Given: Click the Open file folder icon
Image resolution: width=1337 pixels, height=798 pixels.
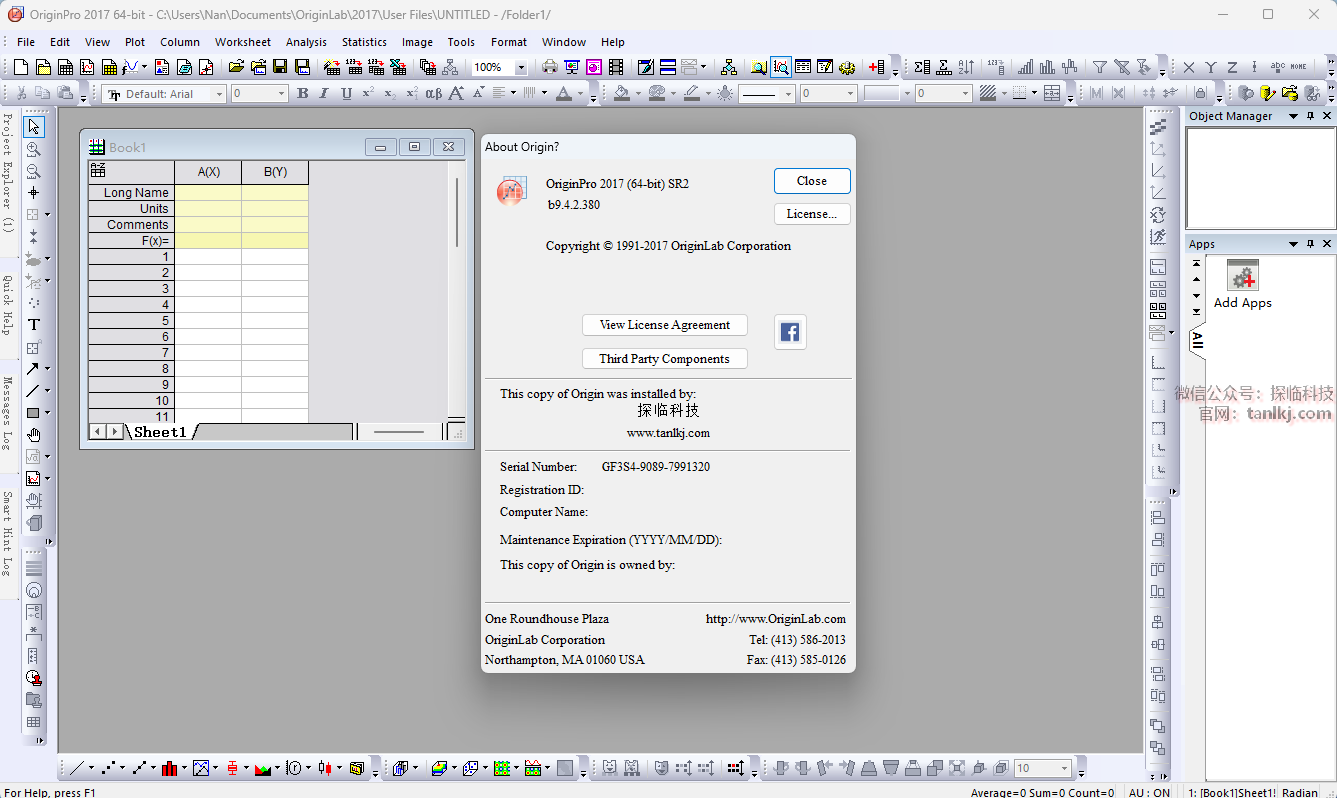Looking at the screenshot, I should (x=236, y=67).
